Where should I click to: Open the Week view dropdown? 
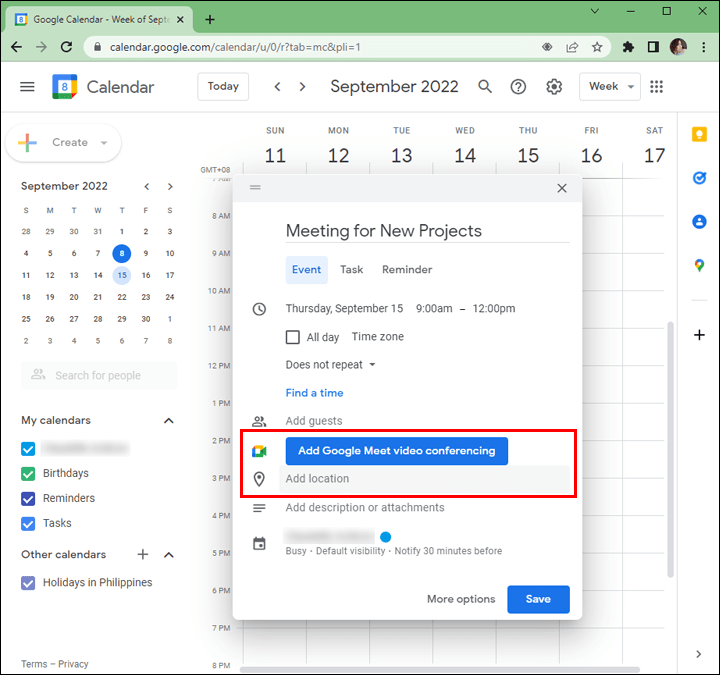coord(609,86)
